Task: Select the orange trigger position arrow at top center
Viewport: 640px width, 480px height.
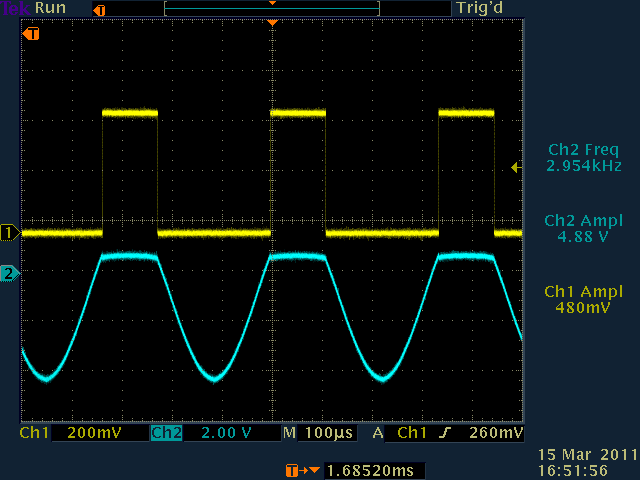Action: (271, 22)
